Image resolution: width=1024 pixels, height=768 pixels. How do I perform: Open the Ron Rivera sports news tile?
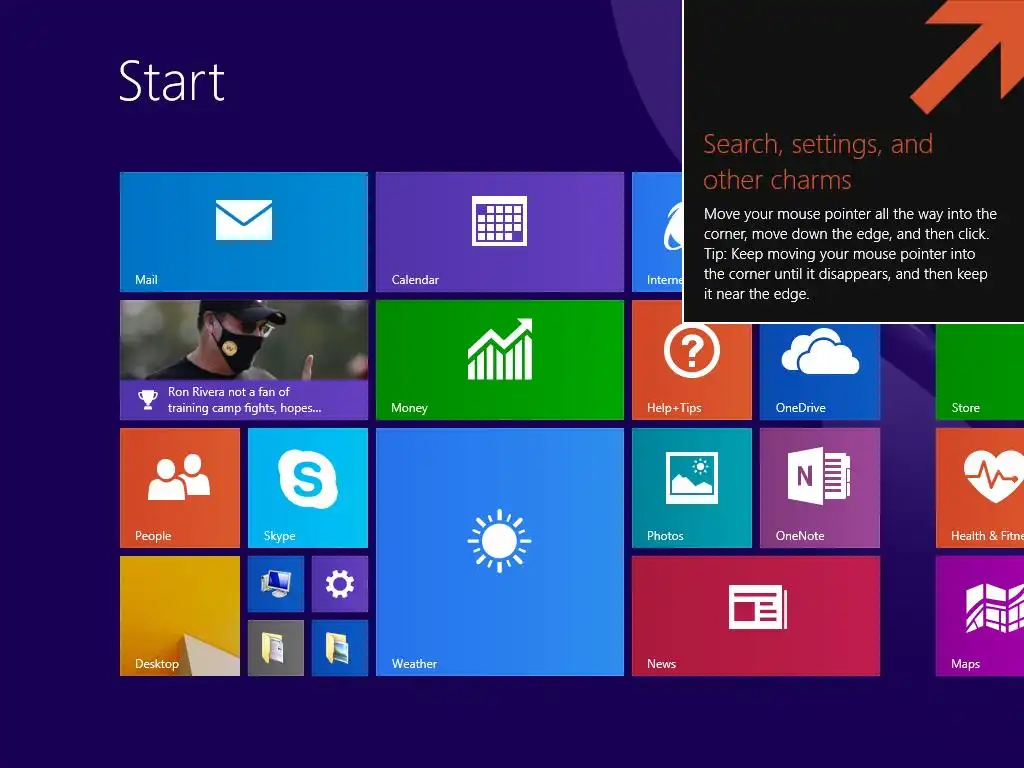[244, 360]
